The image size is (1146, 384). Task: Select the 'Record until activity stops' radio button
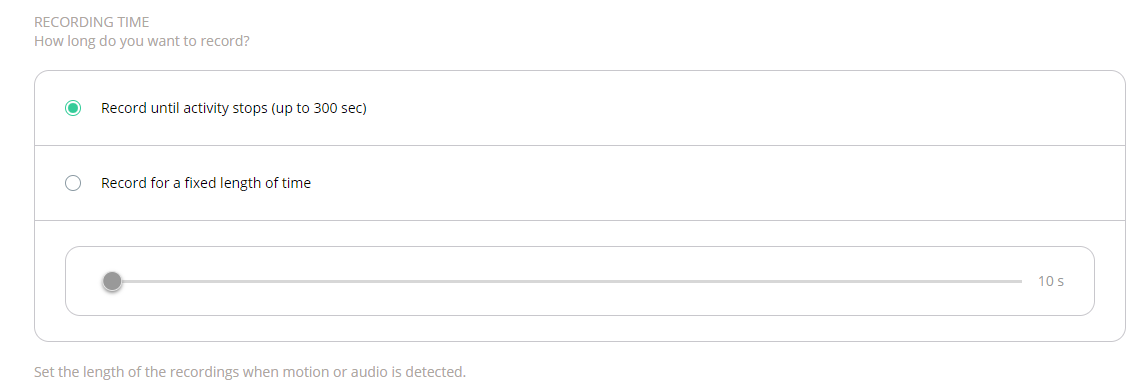73,108
